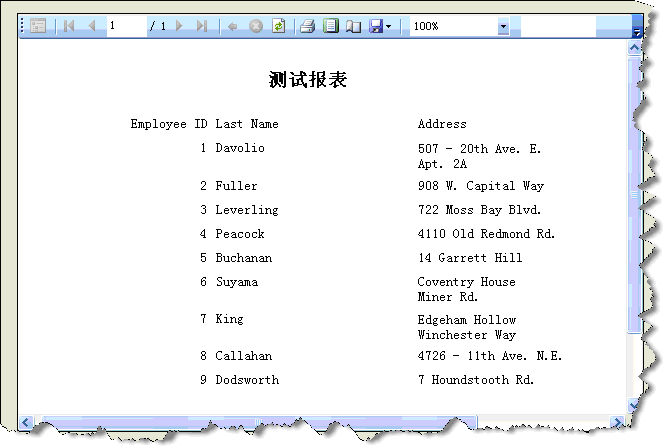Switch to print layout view
Image resolution: width=665 pixels, height=448 pixels.
click(x=331, y=26)
